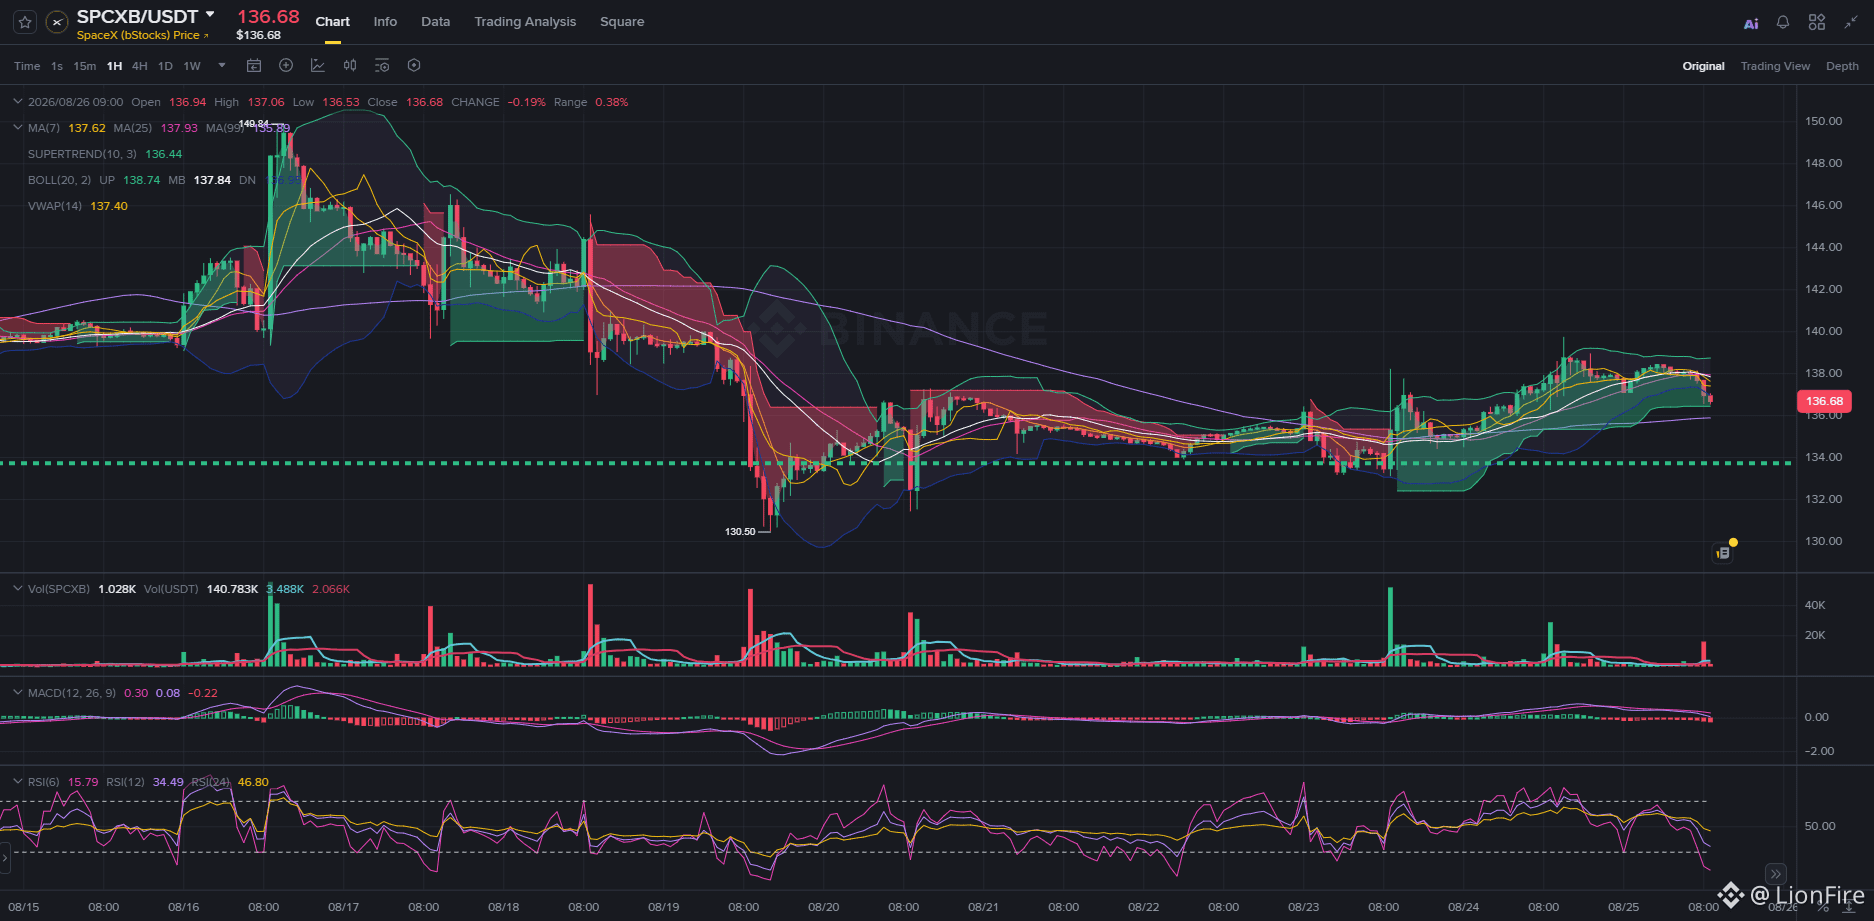
Task: Collapse the Vol(SPCXB) volume legend
Action: (17, 589)
